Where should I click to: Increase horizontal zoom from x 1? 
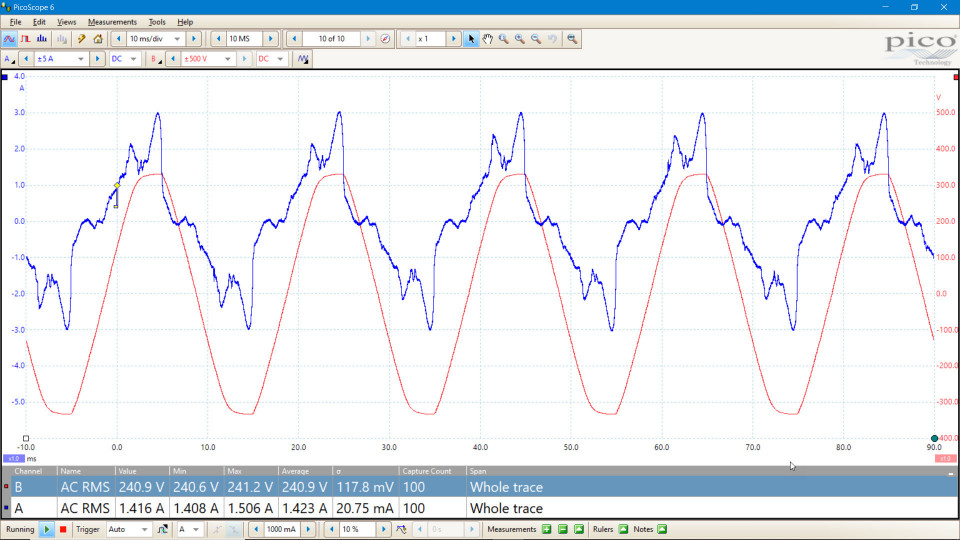point(454,39)
